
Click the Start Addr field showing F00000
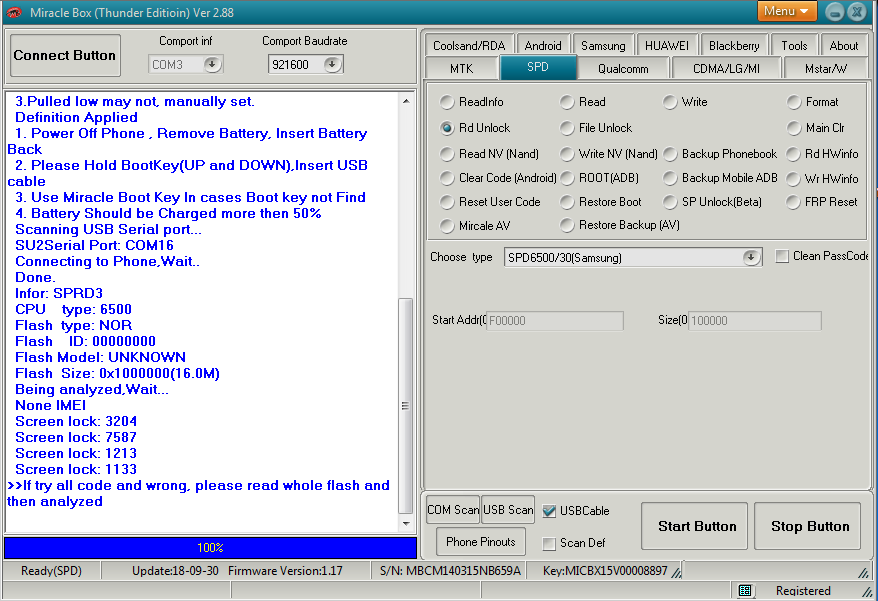[x=554, y=320]
